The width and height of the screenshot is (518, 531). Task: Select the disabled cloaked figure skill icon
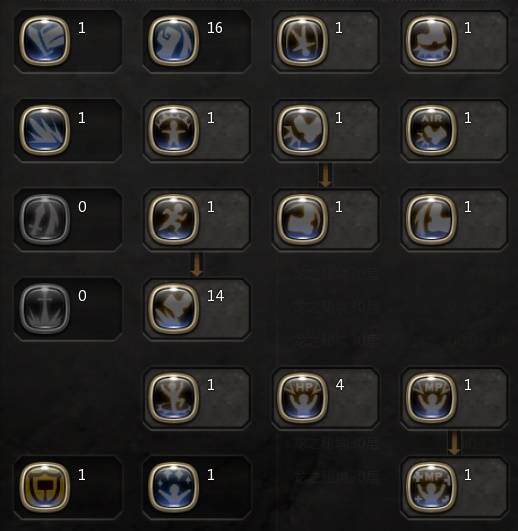pos(45,219)
